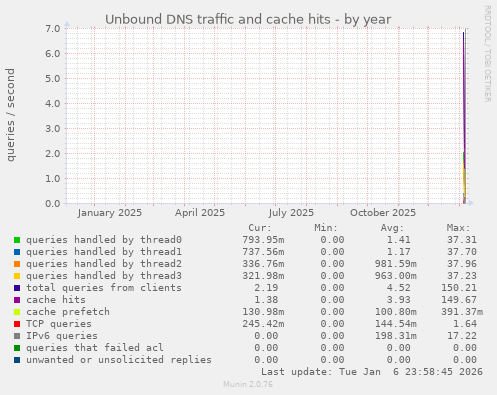Image resolution: width=497 pixels, height=395 pixels.
Task: Click the cache hits max value 149.67
Action: pos(459,300)
